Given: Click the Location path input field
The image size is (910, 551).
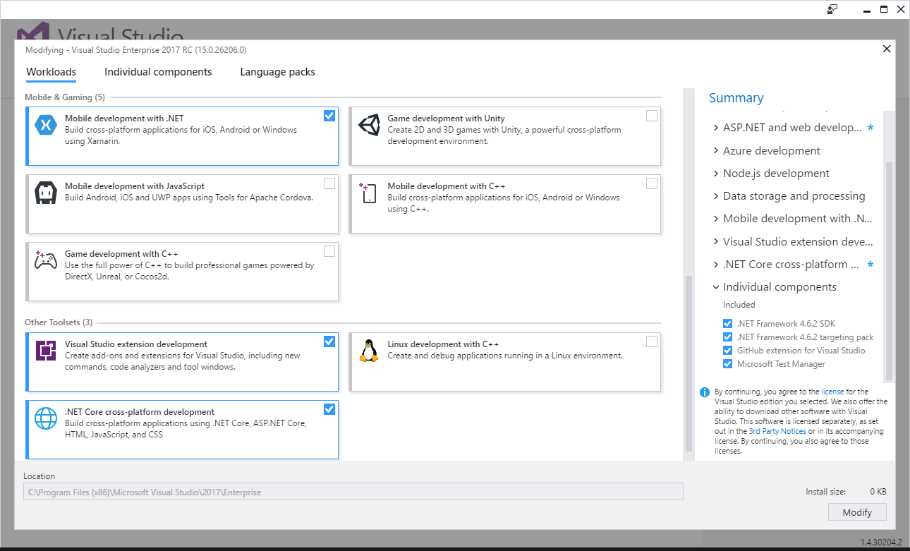Looking at the screenshot, I should (353, 492).
